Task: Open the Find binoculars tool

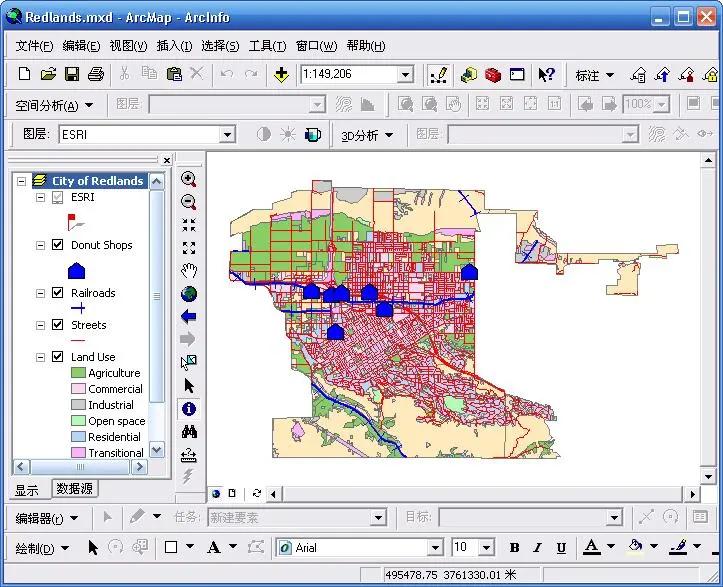Action: coord(188,432)
